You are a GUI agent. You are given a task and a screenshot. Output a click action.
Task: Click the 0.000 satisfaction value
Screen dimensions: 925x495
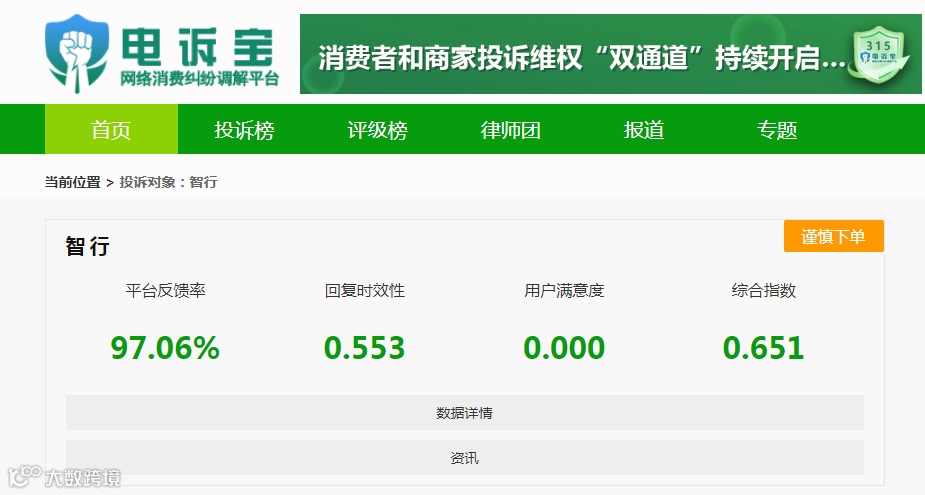tap(564, 348)
